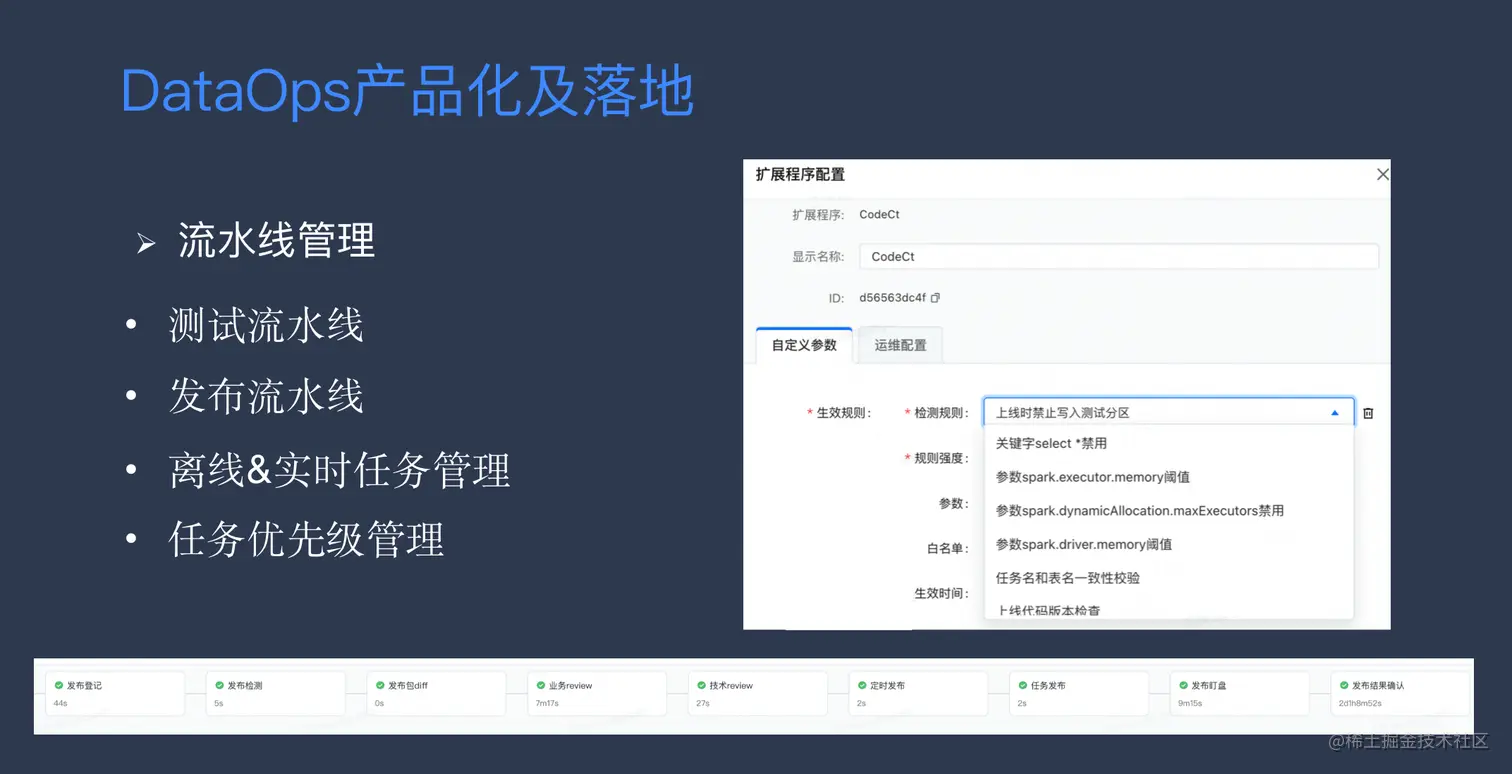Click the 27s duration text
The image size is (1512, 774).
tap(703, 703)
